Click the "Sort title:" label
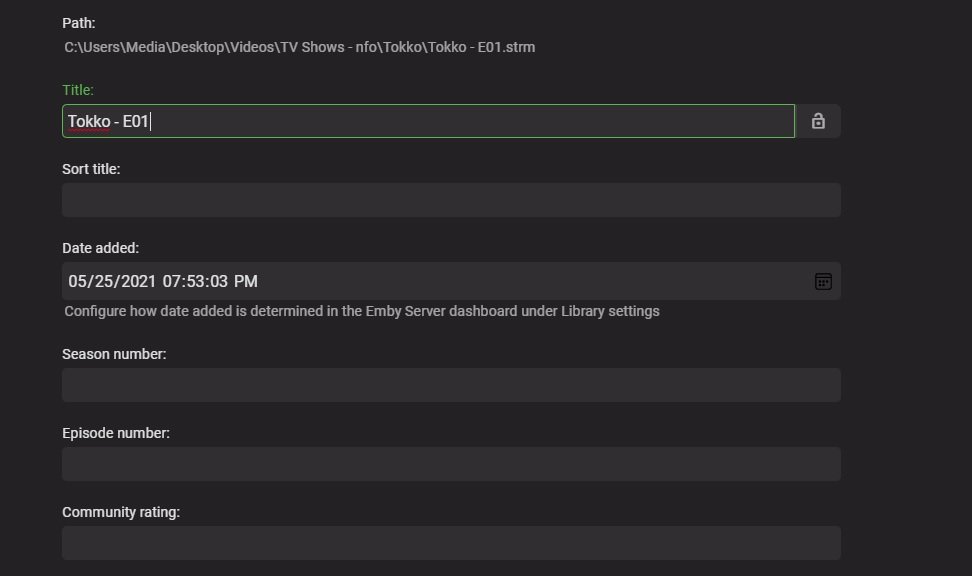Viewport: 972px width, 576px height. tap(91, 169)
